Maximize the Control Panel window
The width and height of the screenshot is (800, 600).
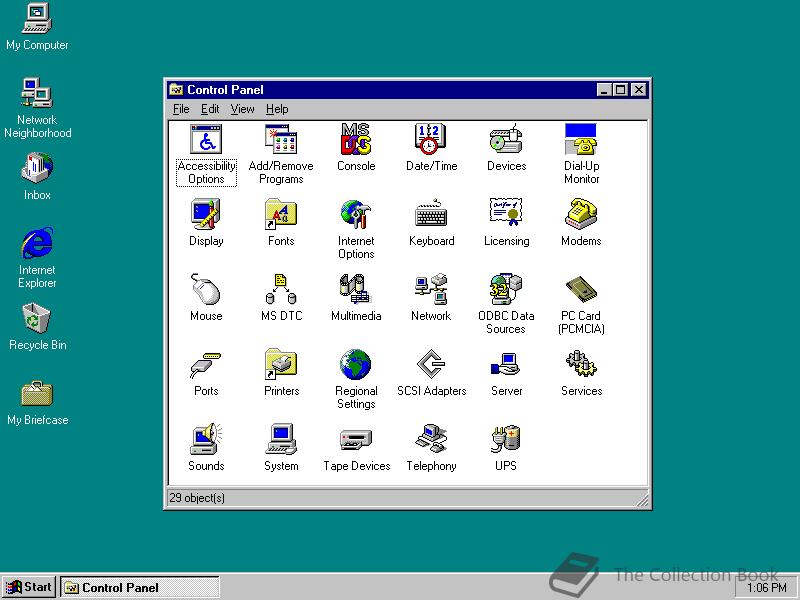(620, 90)
